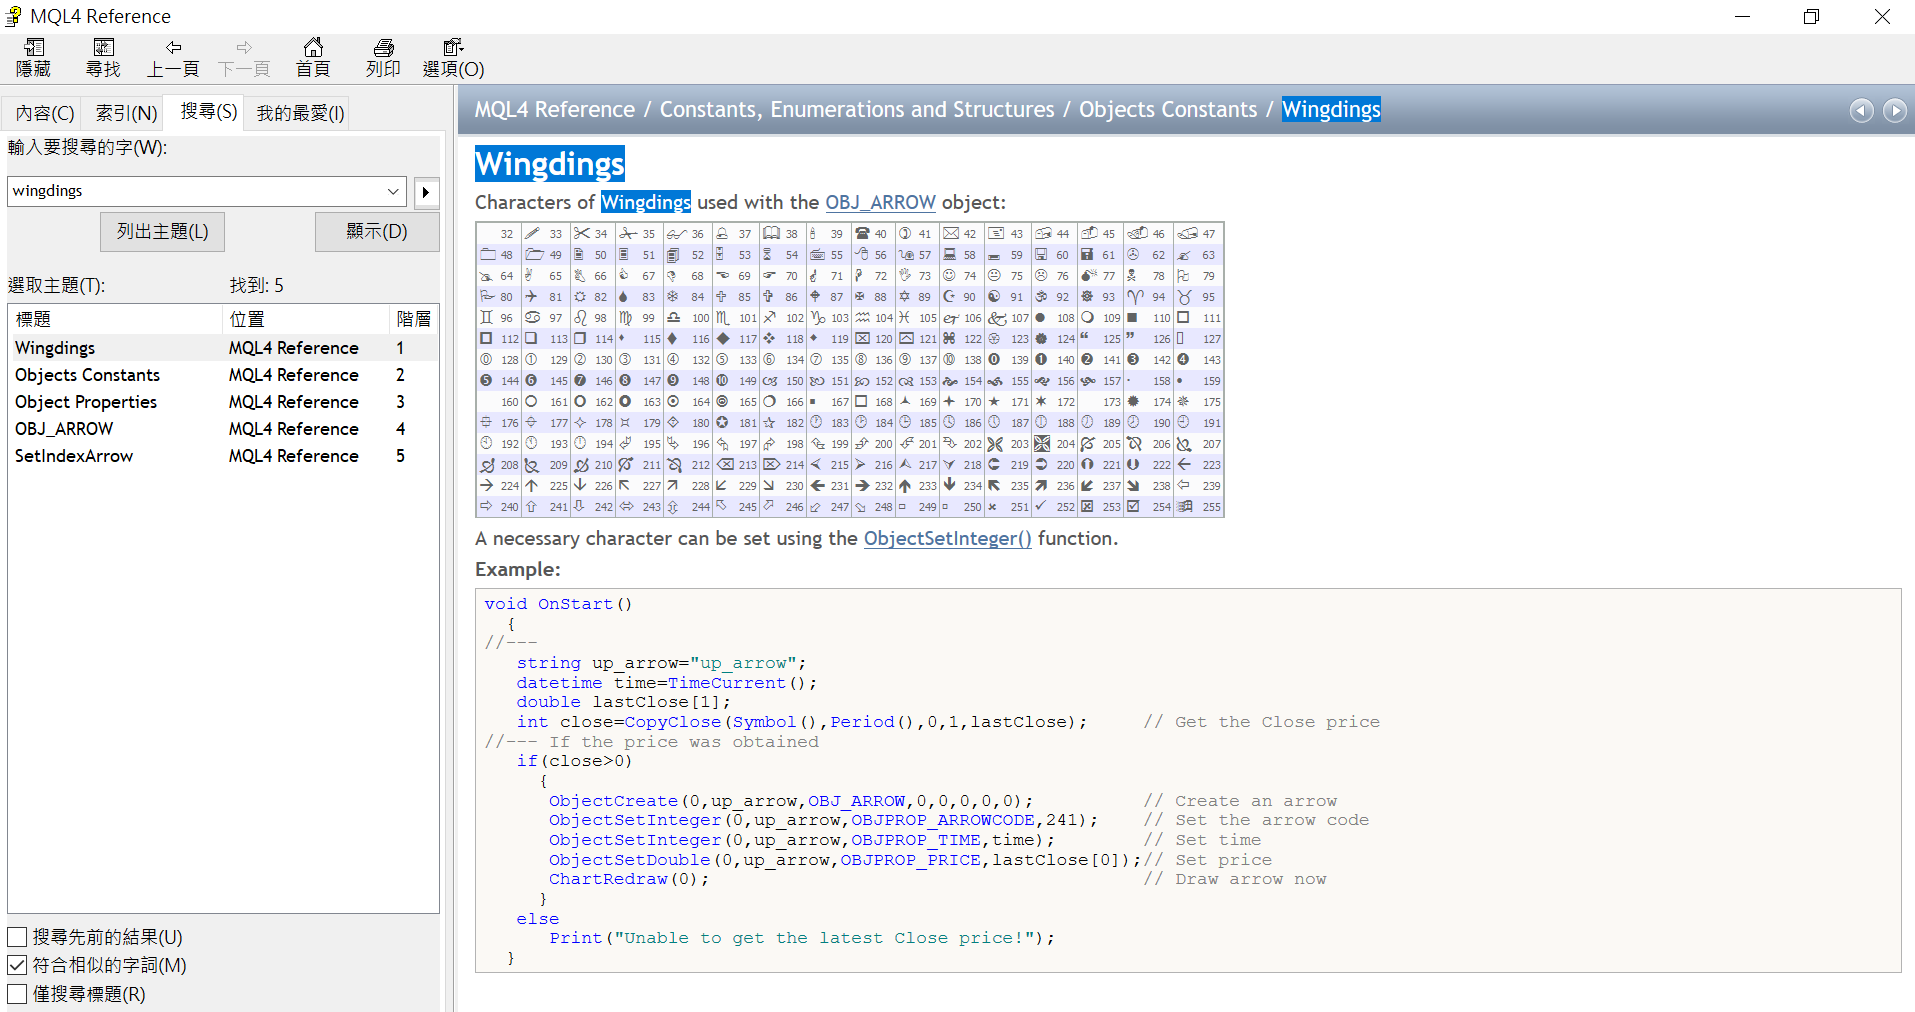
Task: Click the search query arrow button beside input
Action: click(426, 191)
